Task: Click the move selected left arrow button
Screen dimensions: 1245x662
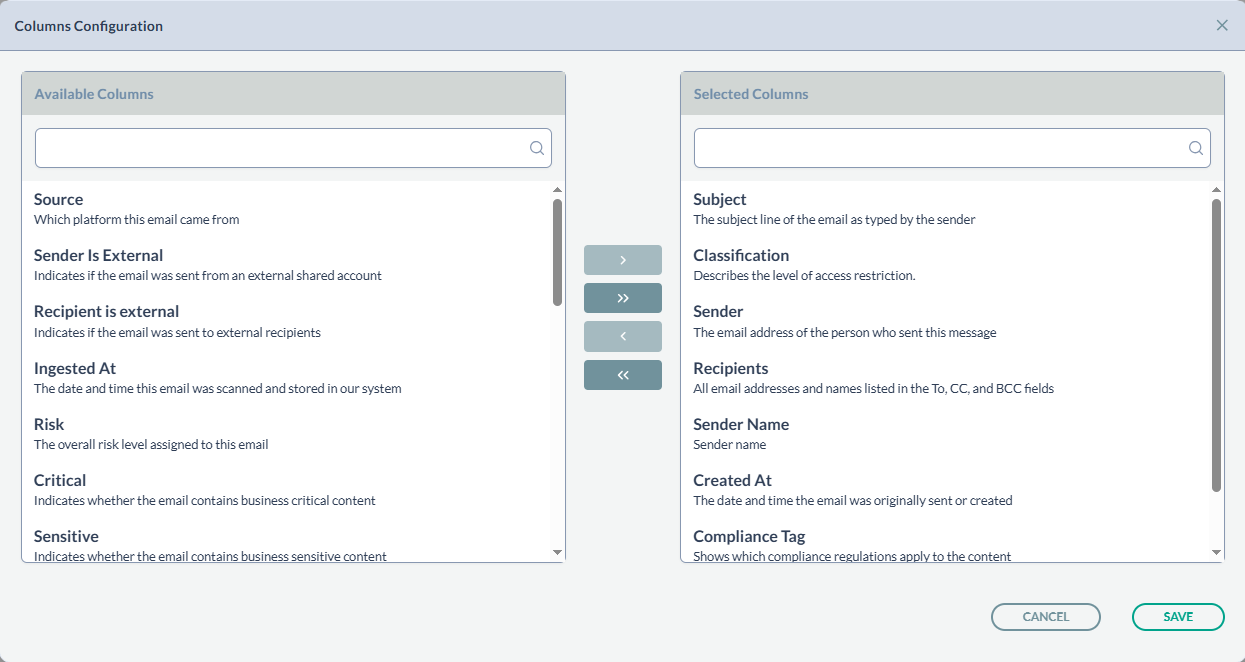Action: coord(622,336)
